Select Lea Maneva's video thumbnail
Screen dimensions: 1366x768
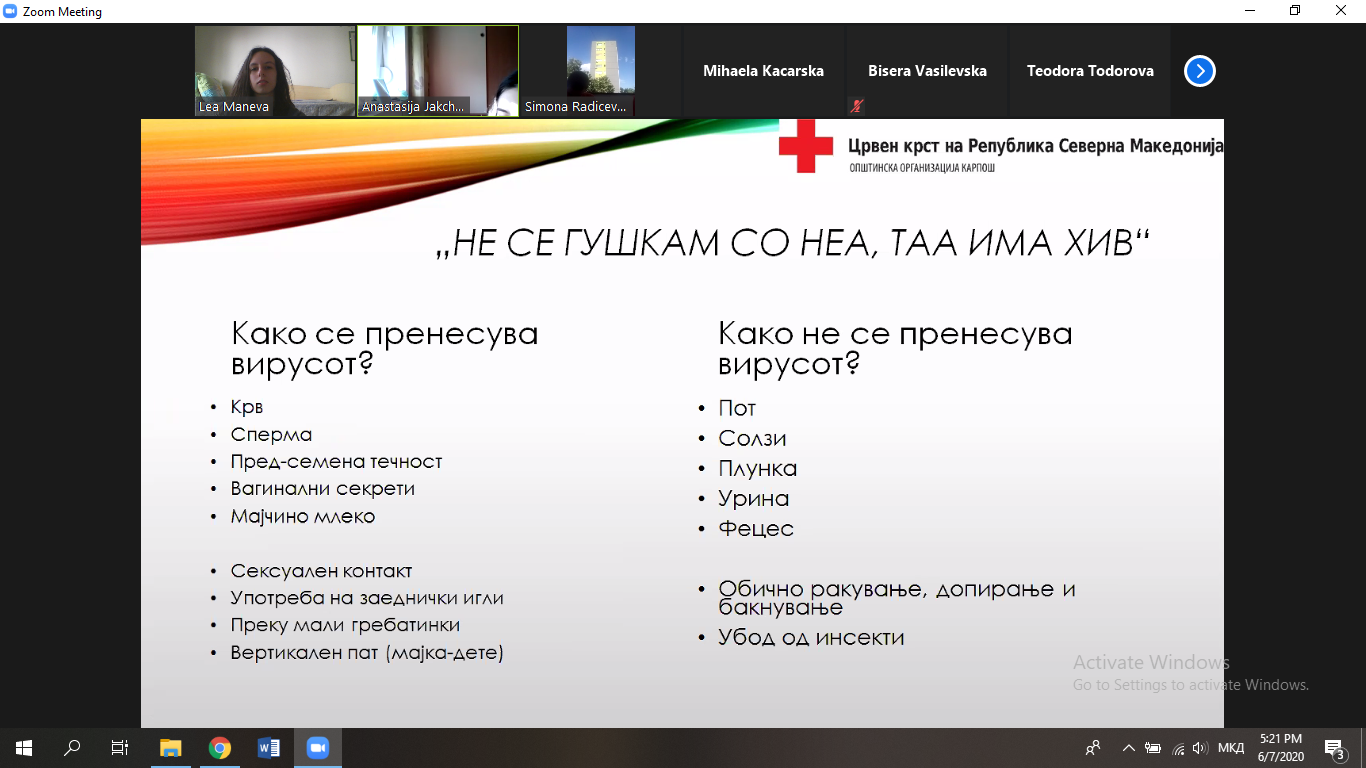[275, 70]
